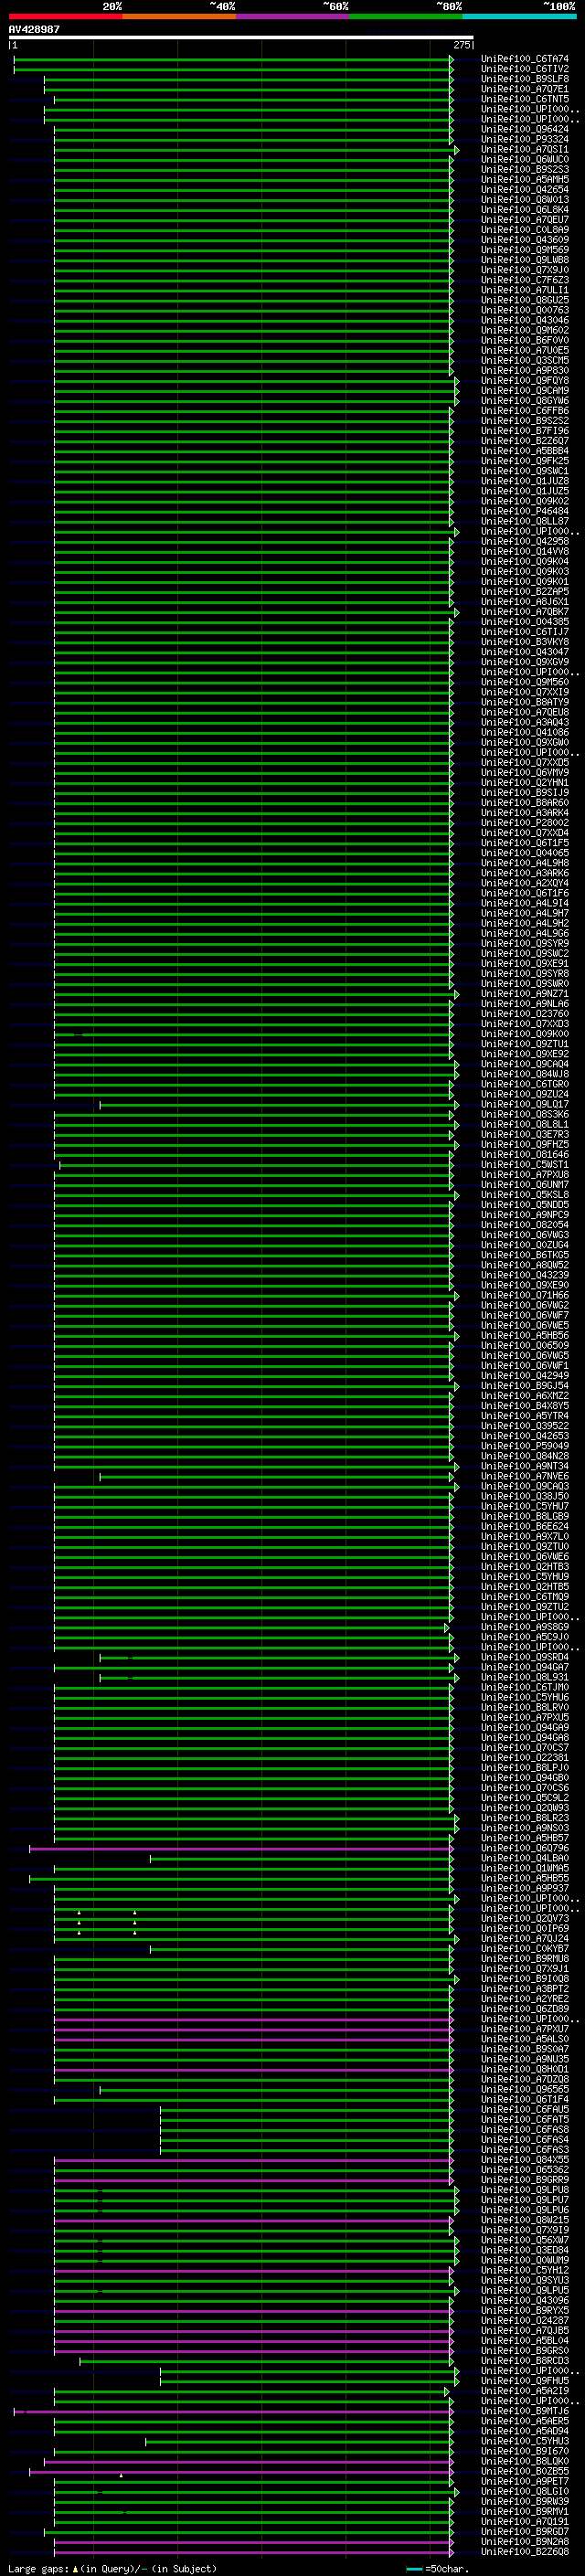
Task: Select the UniRef100_Q84WJ8 entry
Action: 525,1074
